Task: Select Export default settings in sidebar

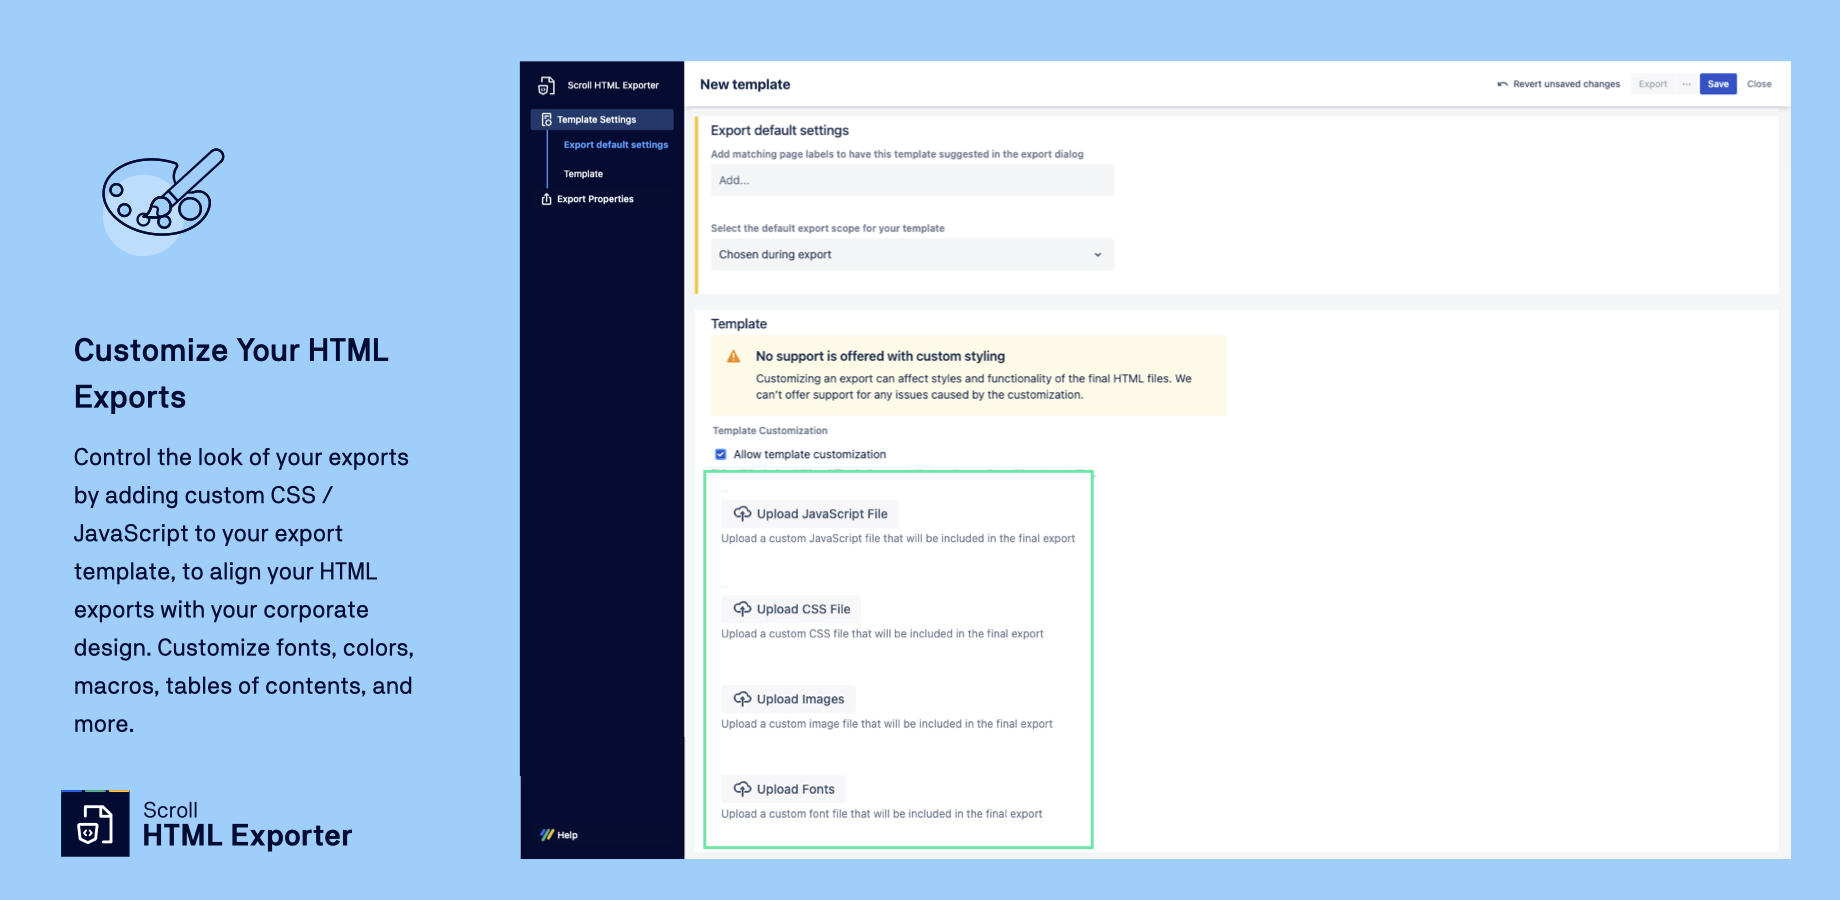Action: pyautogui.click(x=616, y=144)
